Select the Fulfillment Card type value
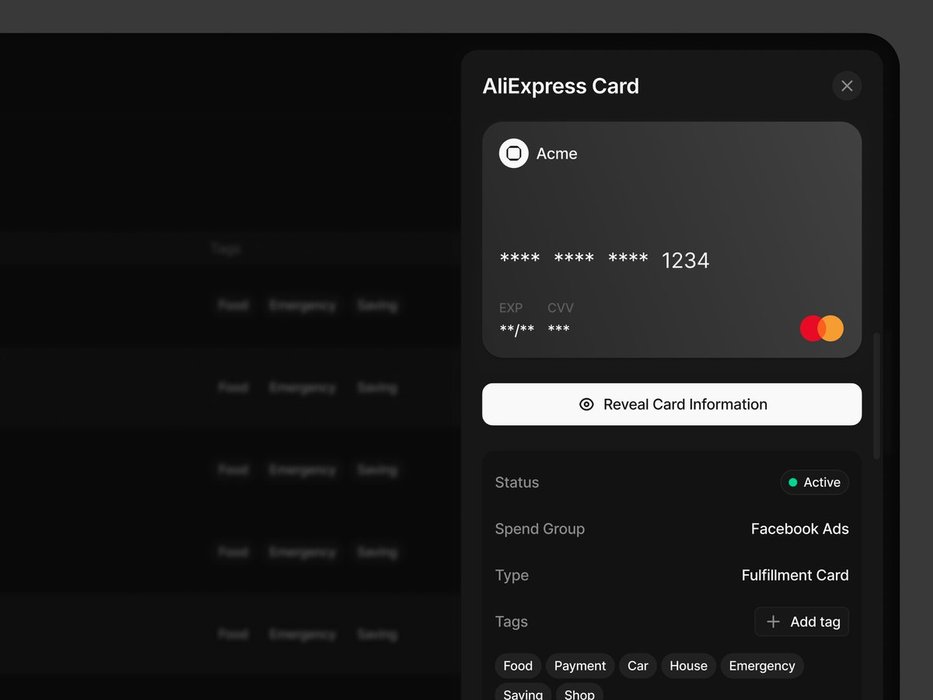Image resolution: width=933 pixels, height=700 pixels. (794, 575)
